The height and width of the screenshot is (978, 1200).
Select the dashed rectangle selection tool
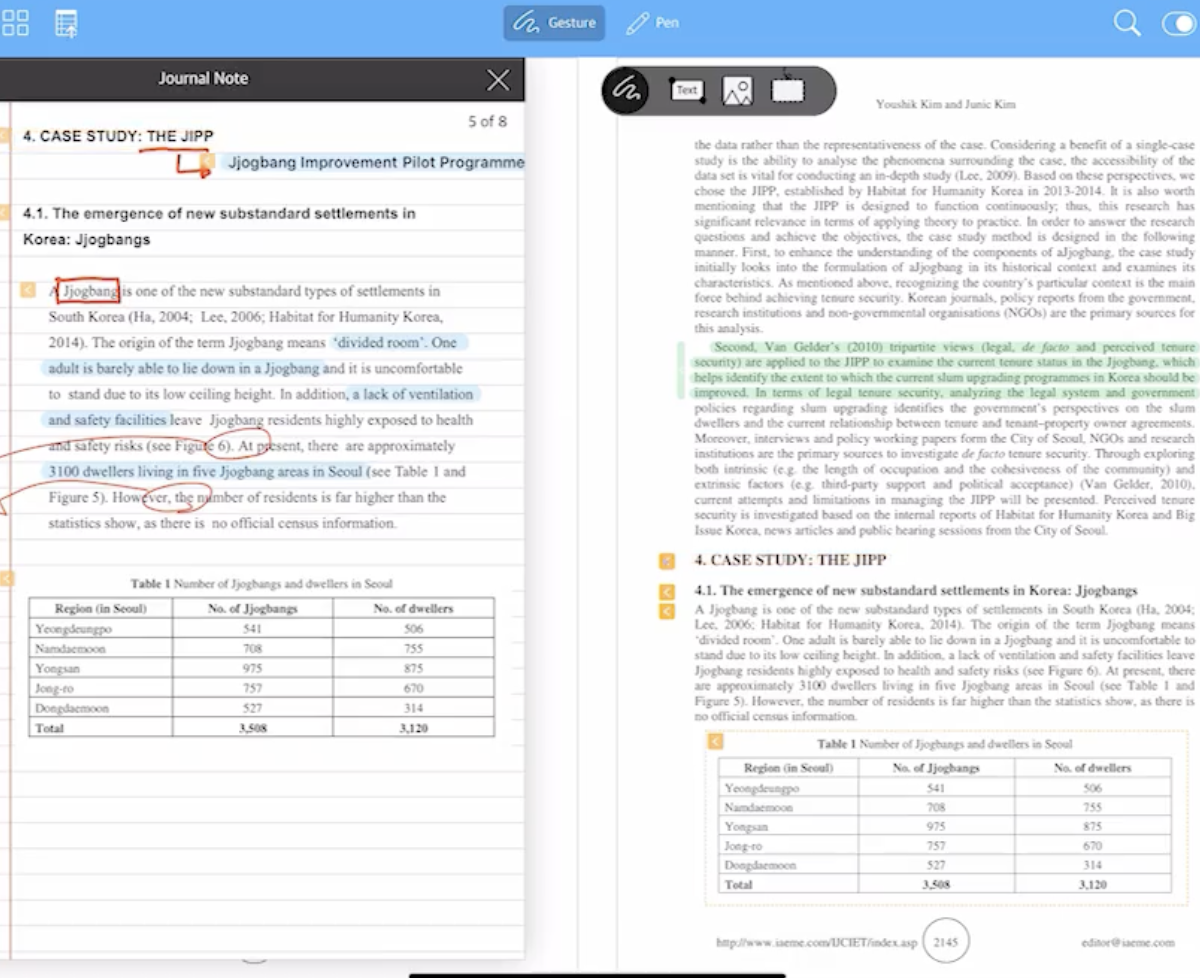coord(788,90)
